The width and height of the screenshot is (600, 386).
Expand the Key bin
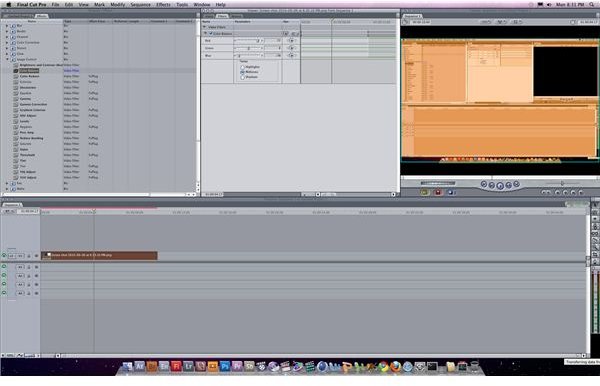click(x=7, y=183)
